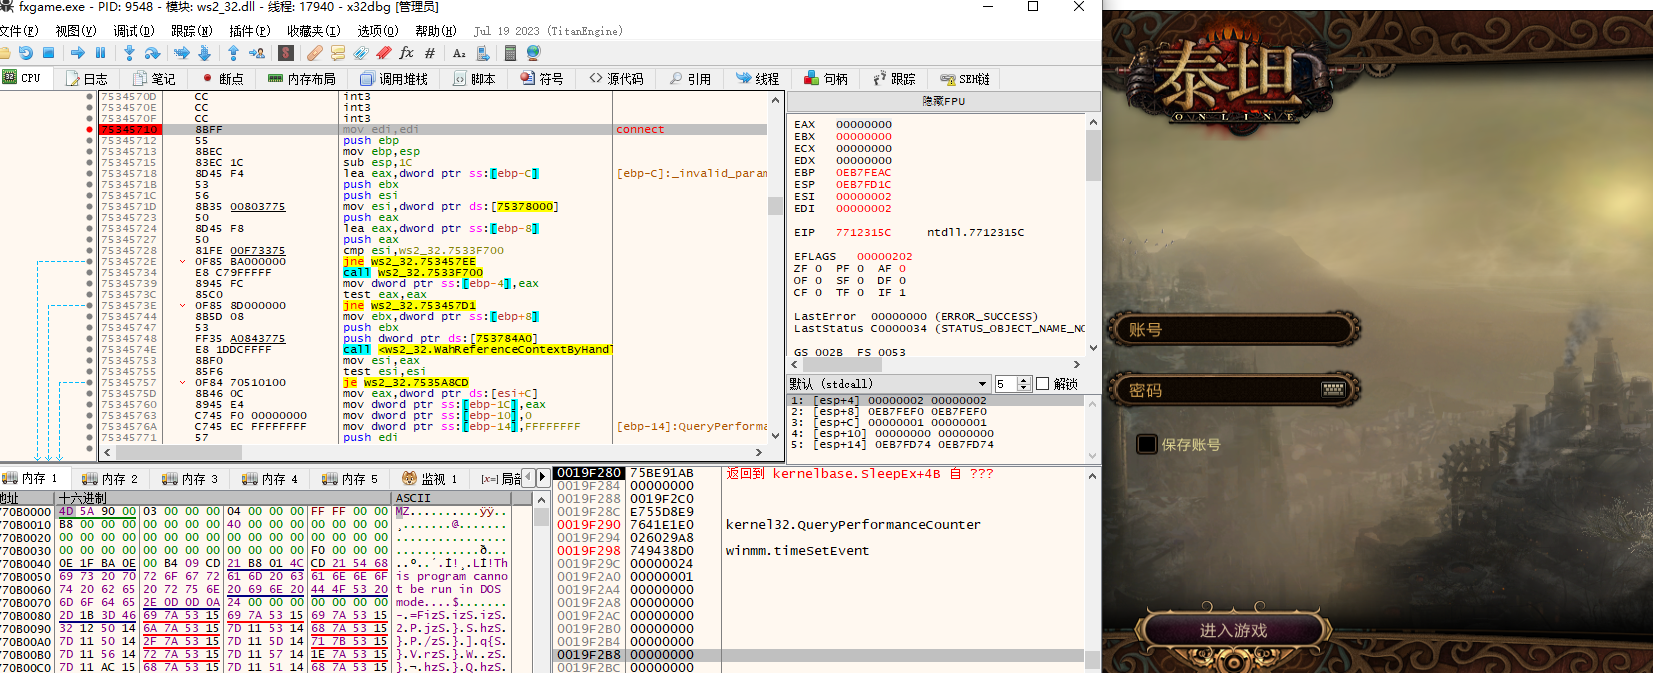1653x673 pixels.
Task: Stop debugging with the blue square icon
Action: pyautogui.click(x=48, y=53)
